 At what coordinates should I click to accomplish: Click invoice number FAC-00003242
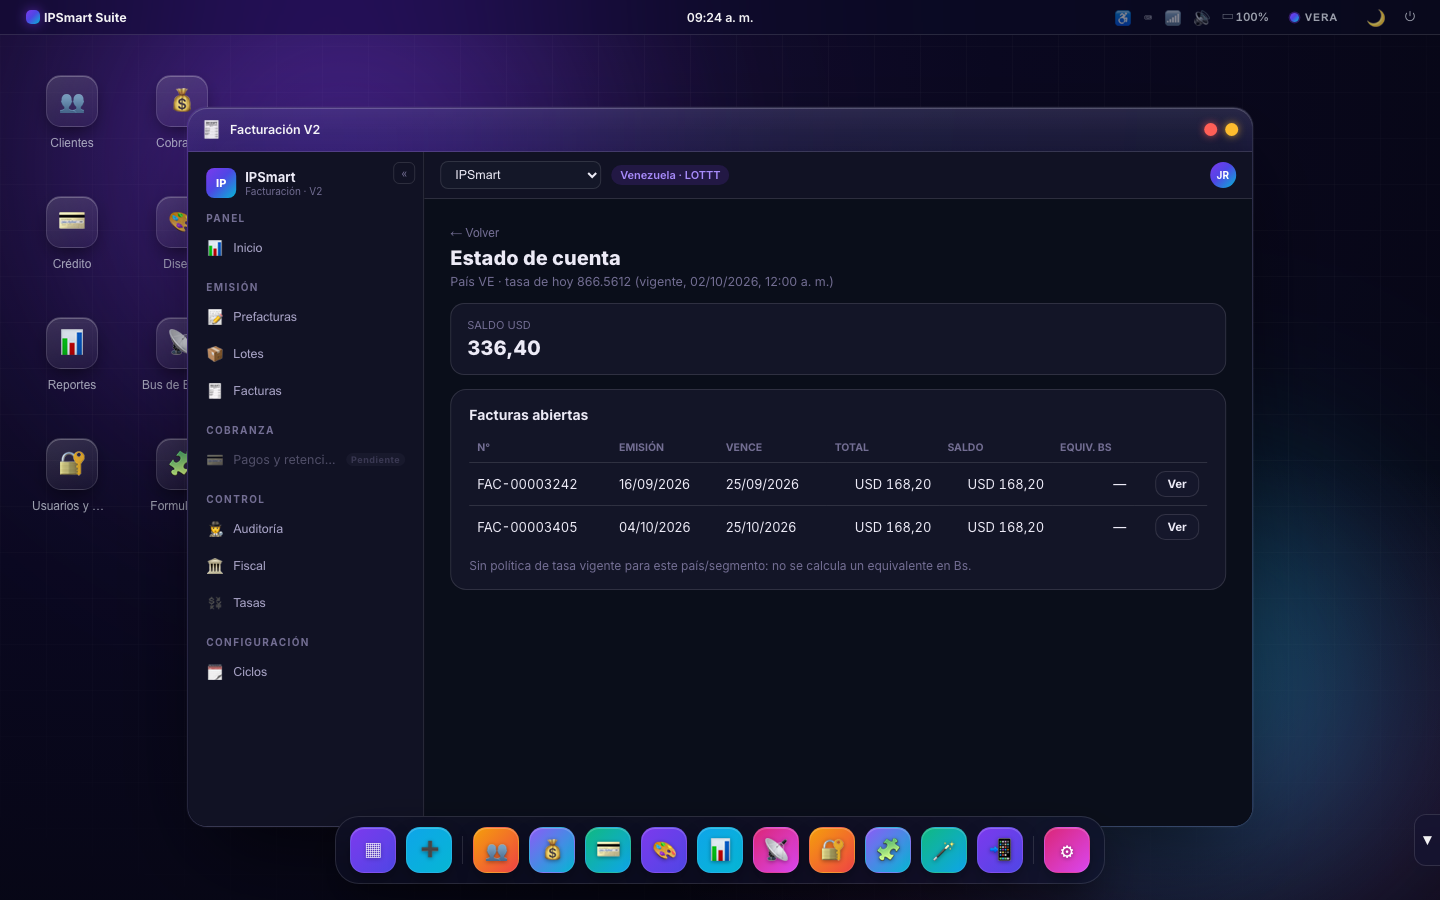pos(527,484)
